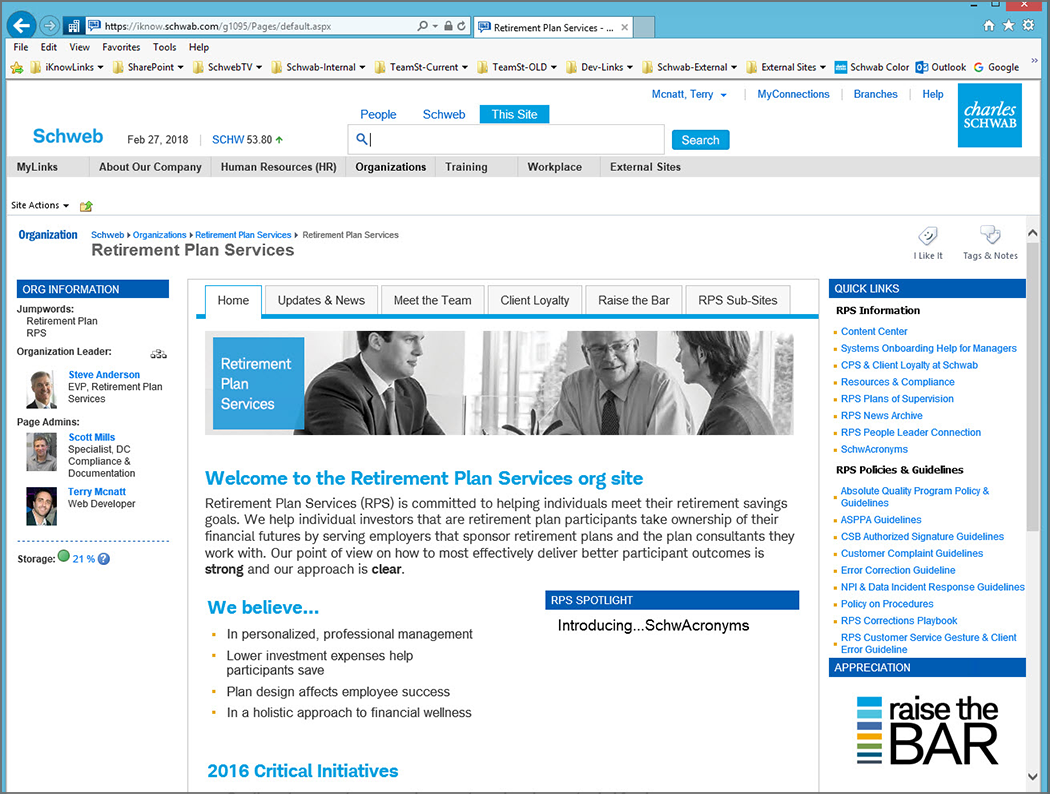The height and width of the screenshot is (794, 1050).
Task: Click the browser Back arrow button
Action: 21,25
